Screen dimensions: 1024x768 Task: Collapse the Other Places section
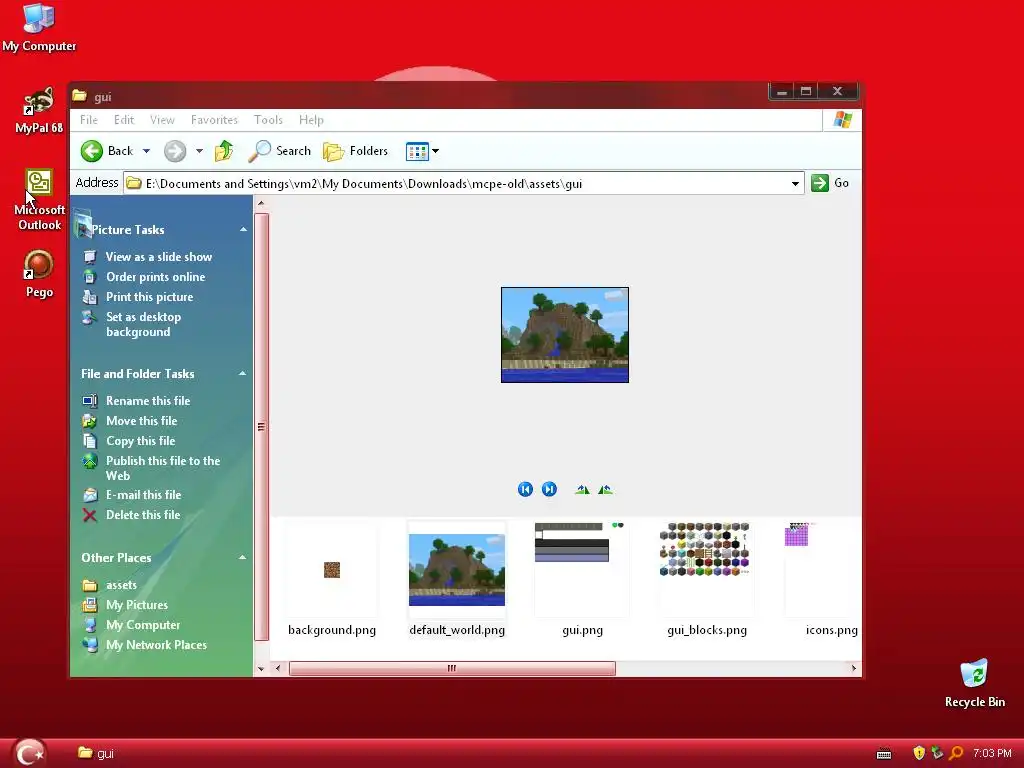click(242, 558)
